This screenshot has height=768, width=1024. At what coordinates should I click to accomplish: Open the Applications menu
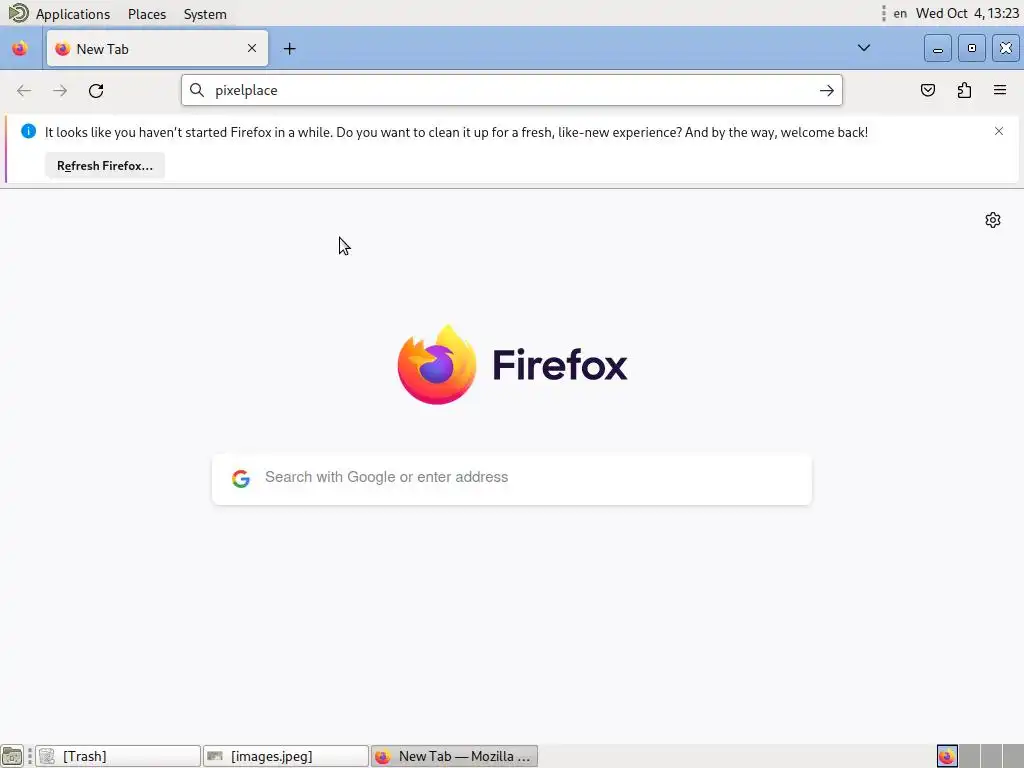tap(72, 14)
